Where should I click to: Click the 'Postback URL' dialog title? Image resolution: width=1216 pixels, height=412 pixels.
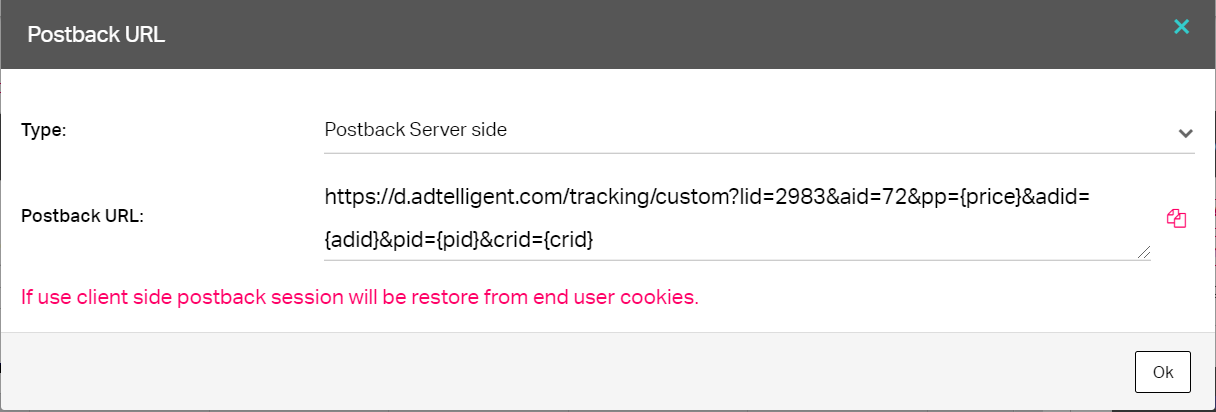tap(96, 35)
